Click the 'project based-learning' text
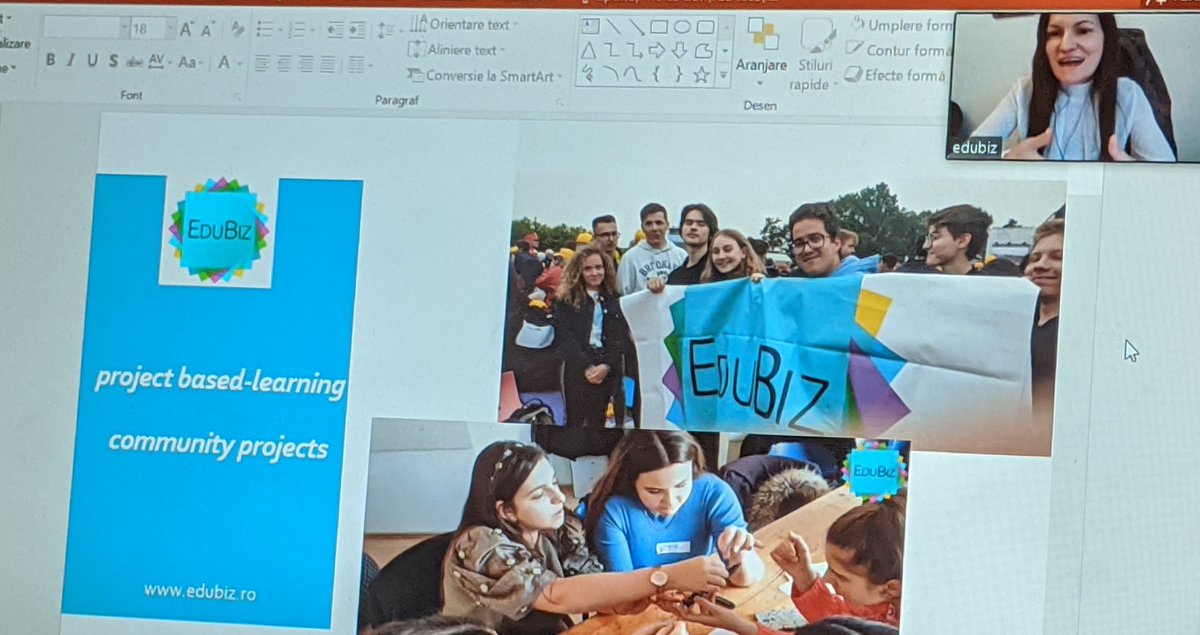 point(219,384)
